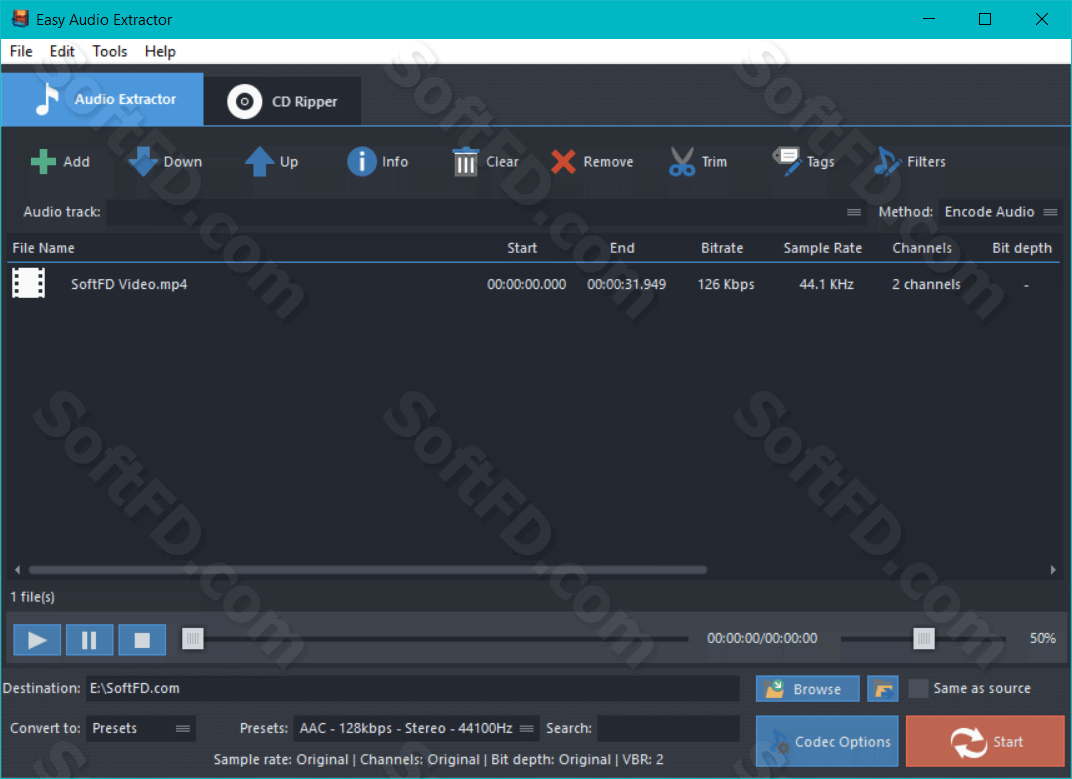
Task: Open the Edit menu
Action: pos(62,51)
